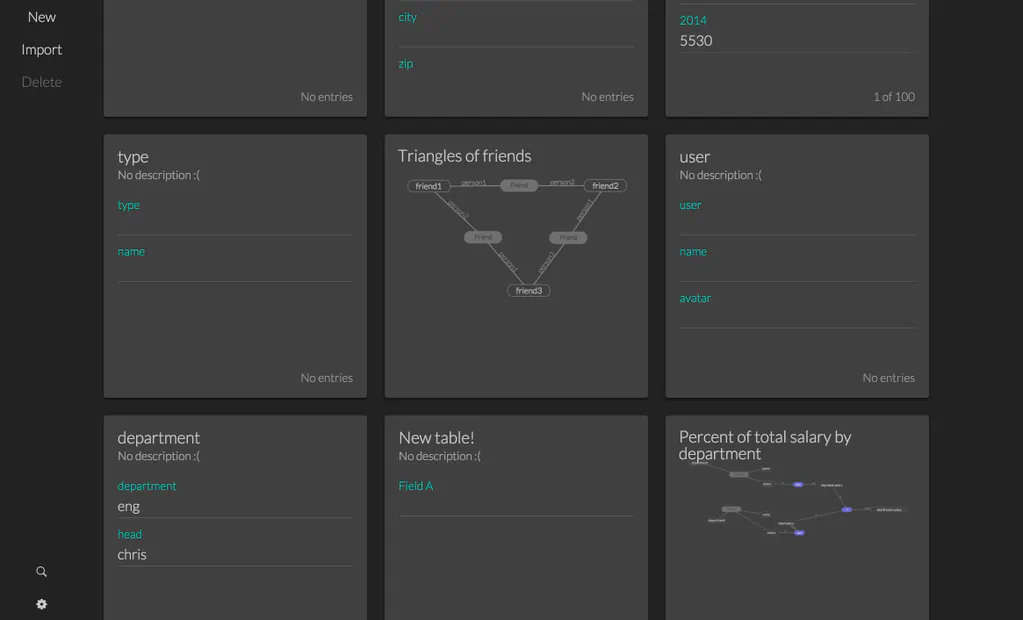Open the New table! card title
The height and width of the screenshot is (620, 1023).
(436, 437)
